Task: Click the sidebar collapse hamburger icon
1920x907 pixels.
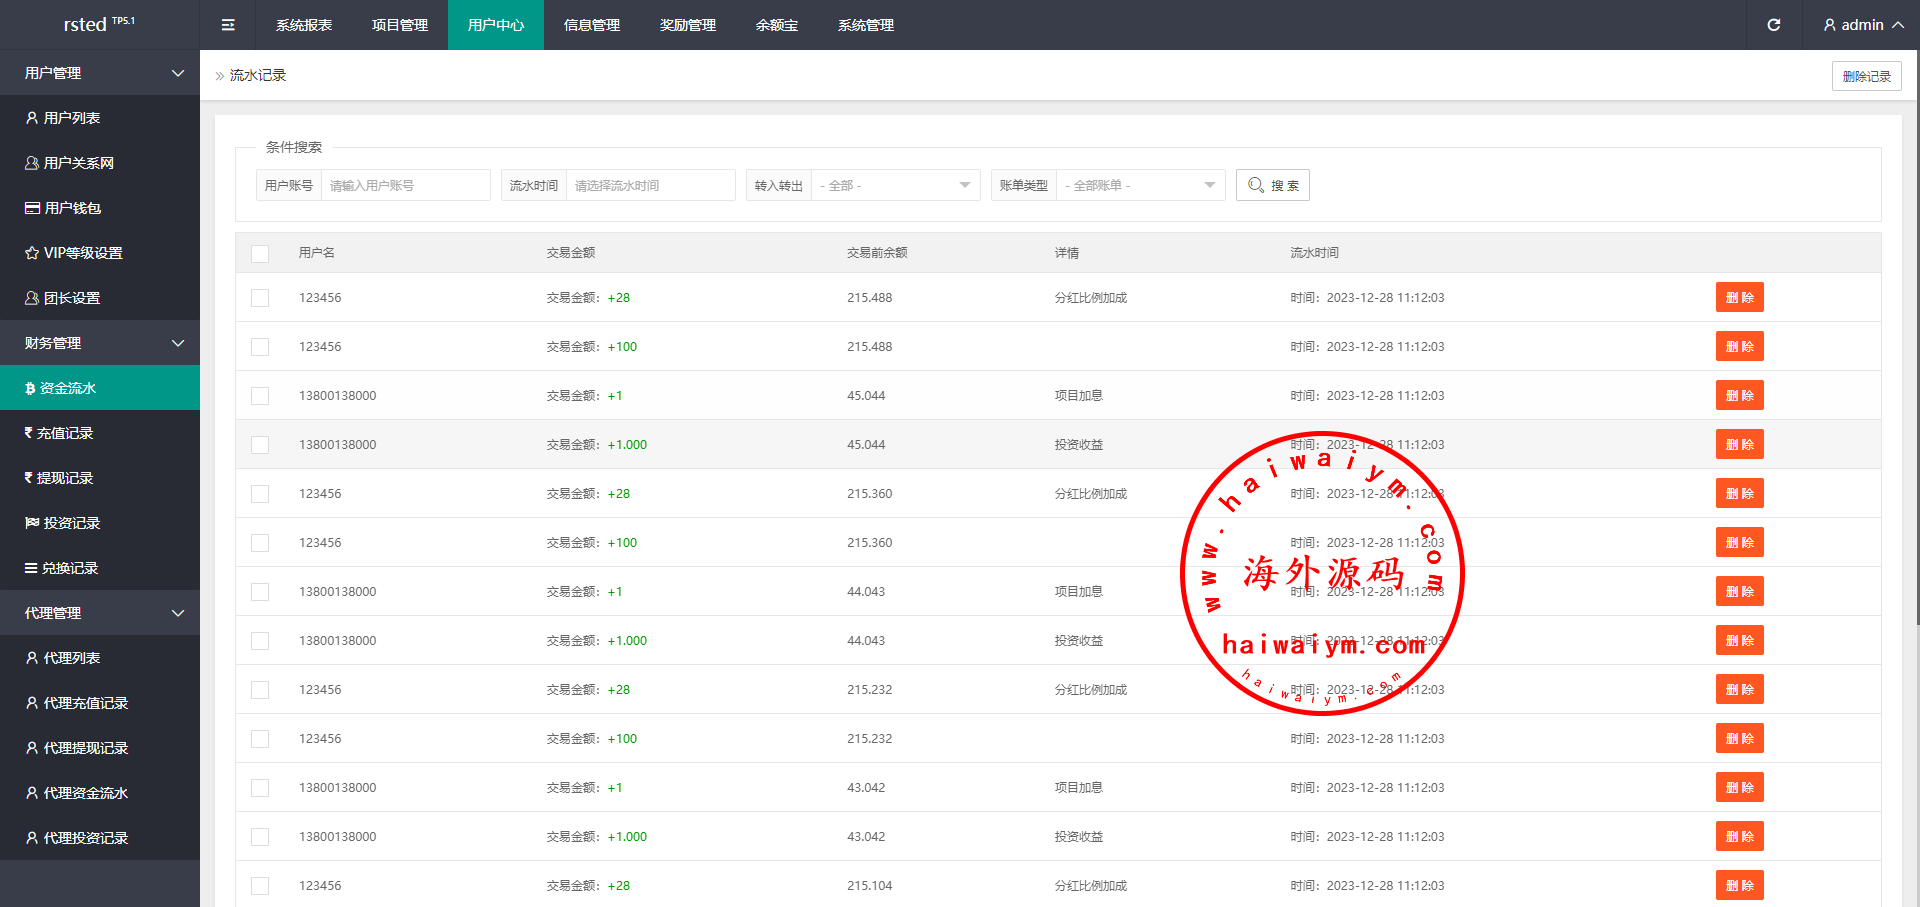Action: (228, 25)
